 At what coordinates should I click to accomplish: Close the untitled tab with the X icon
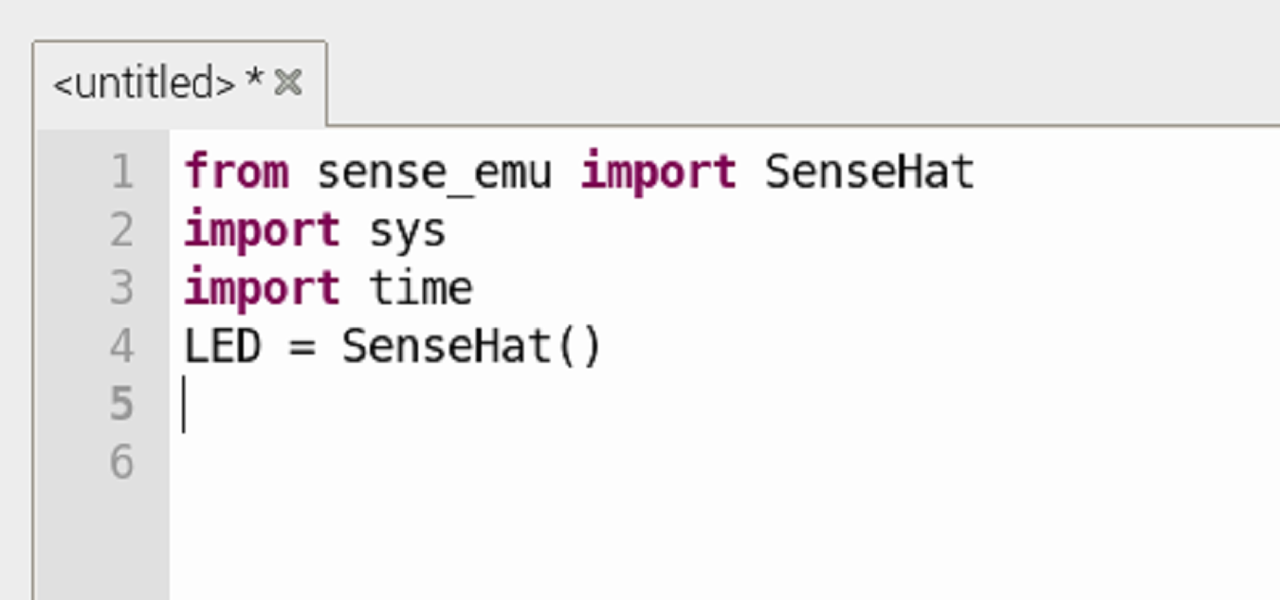click(288, 83)
